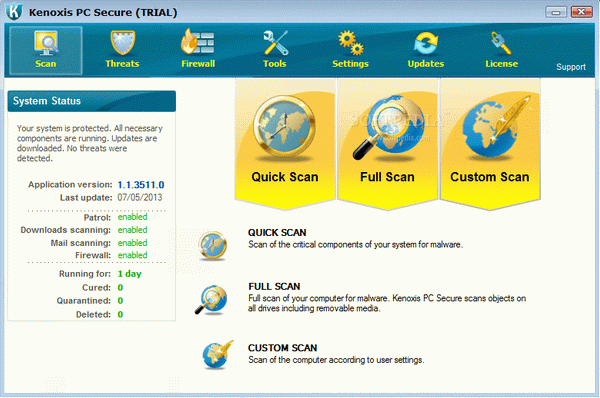Select the Scan tab label

click(46, 64)
